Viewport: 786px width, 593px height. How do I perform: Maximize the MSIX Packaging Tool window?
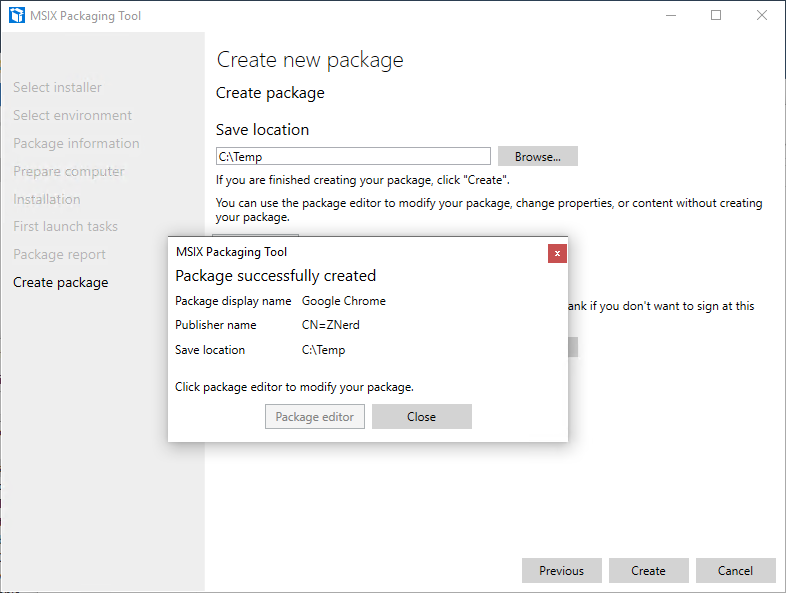716,16
